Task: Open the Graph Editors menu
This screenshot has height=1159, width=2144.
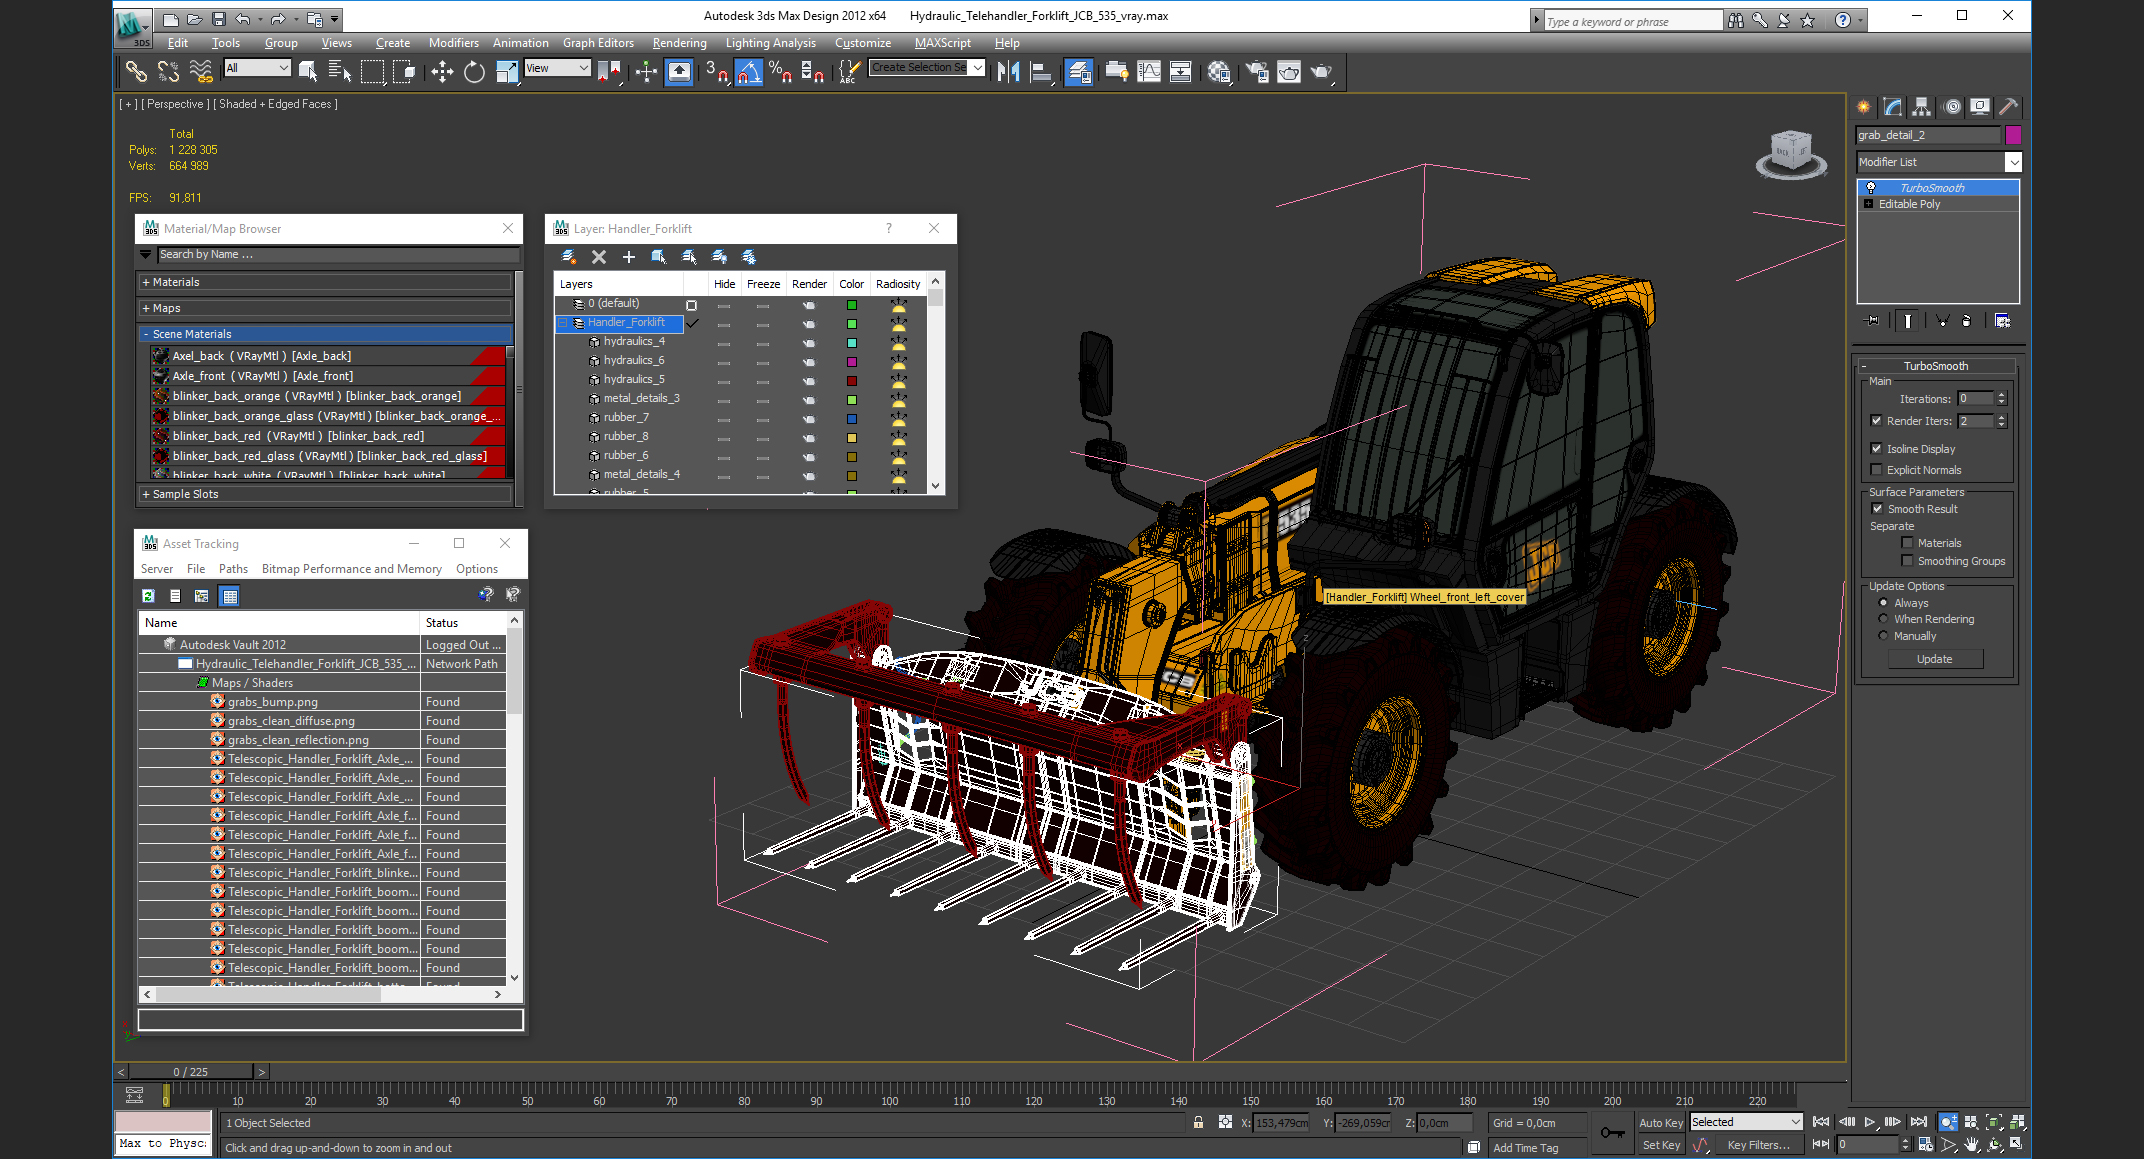Action: 598,43
